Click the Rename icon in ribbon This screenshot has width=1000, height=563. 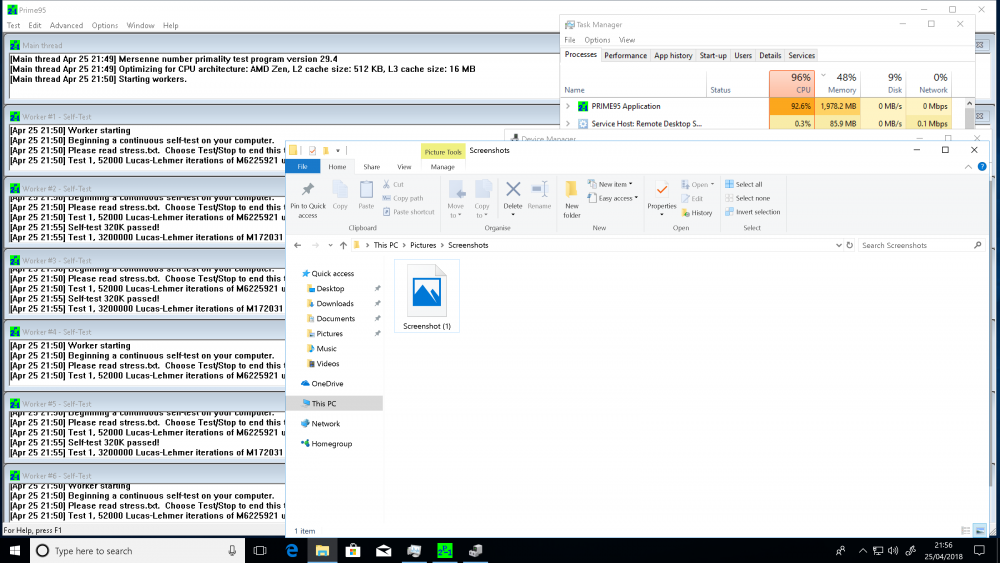coord(540,189)
